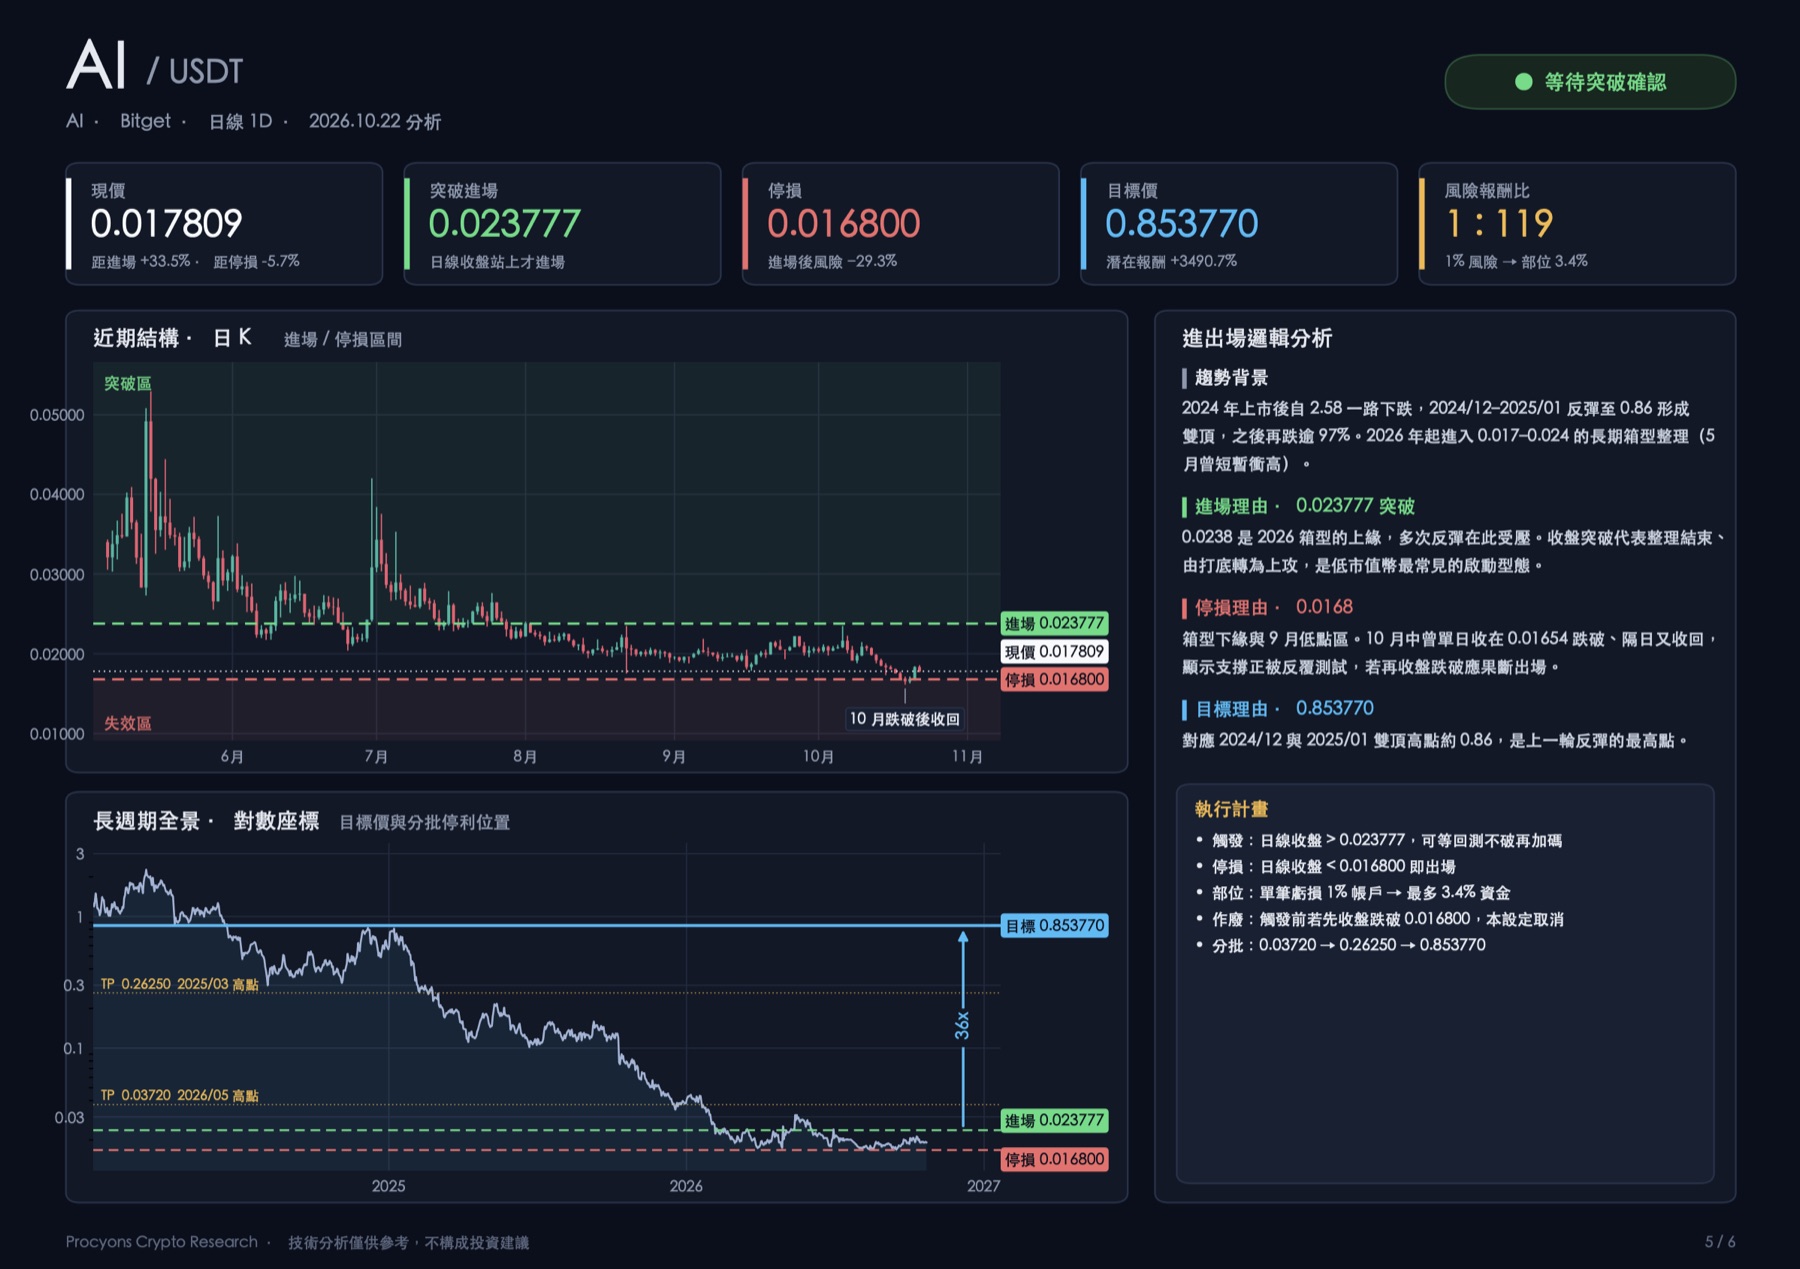
Task: Click TP 0.26250 2025/03 高點 label
Action: [180, 984]
